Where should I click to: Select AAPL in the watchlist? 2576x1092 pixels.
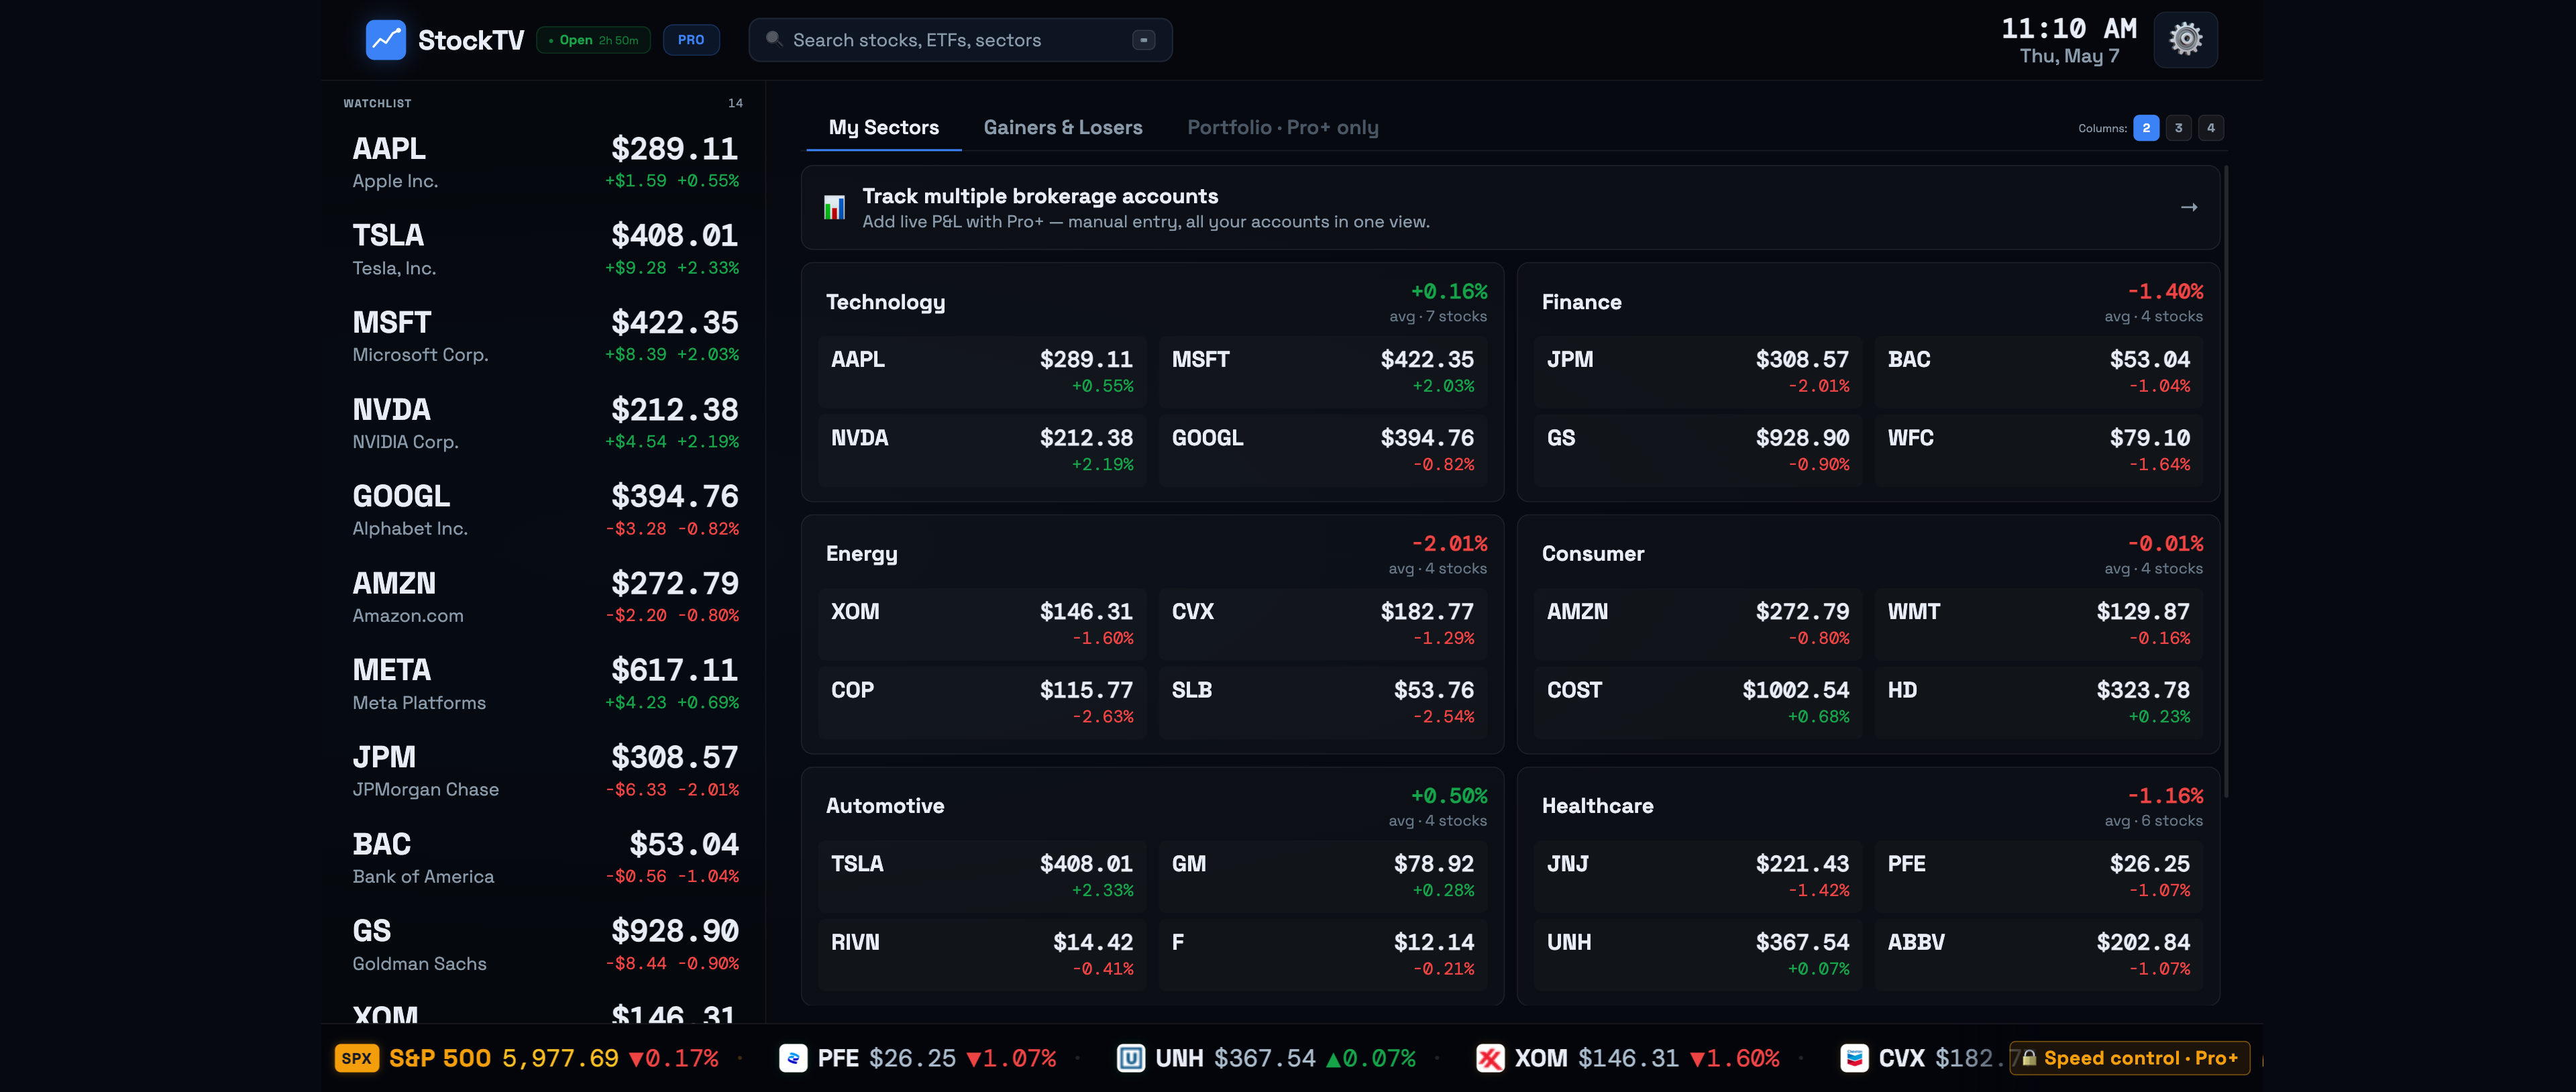545,162
